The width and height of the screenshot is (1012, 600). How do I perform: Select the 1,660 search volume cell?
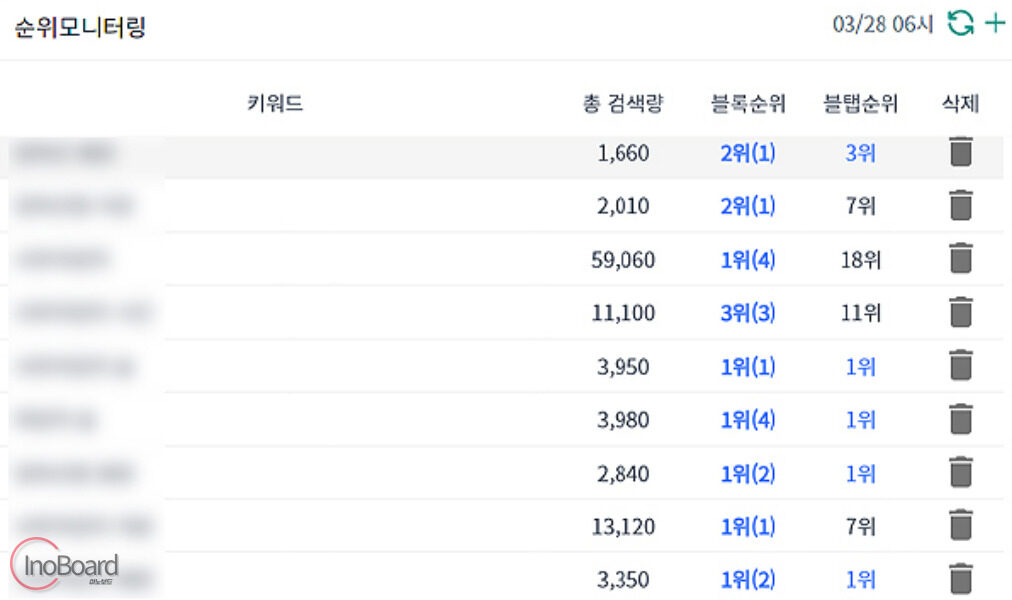point(623,154)
